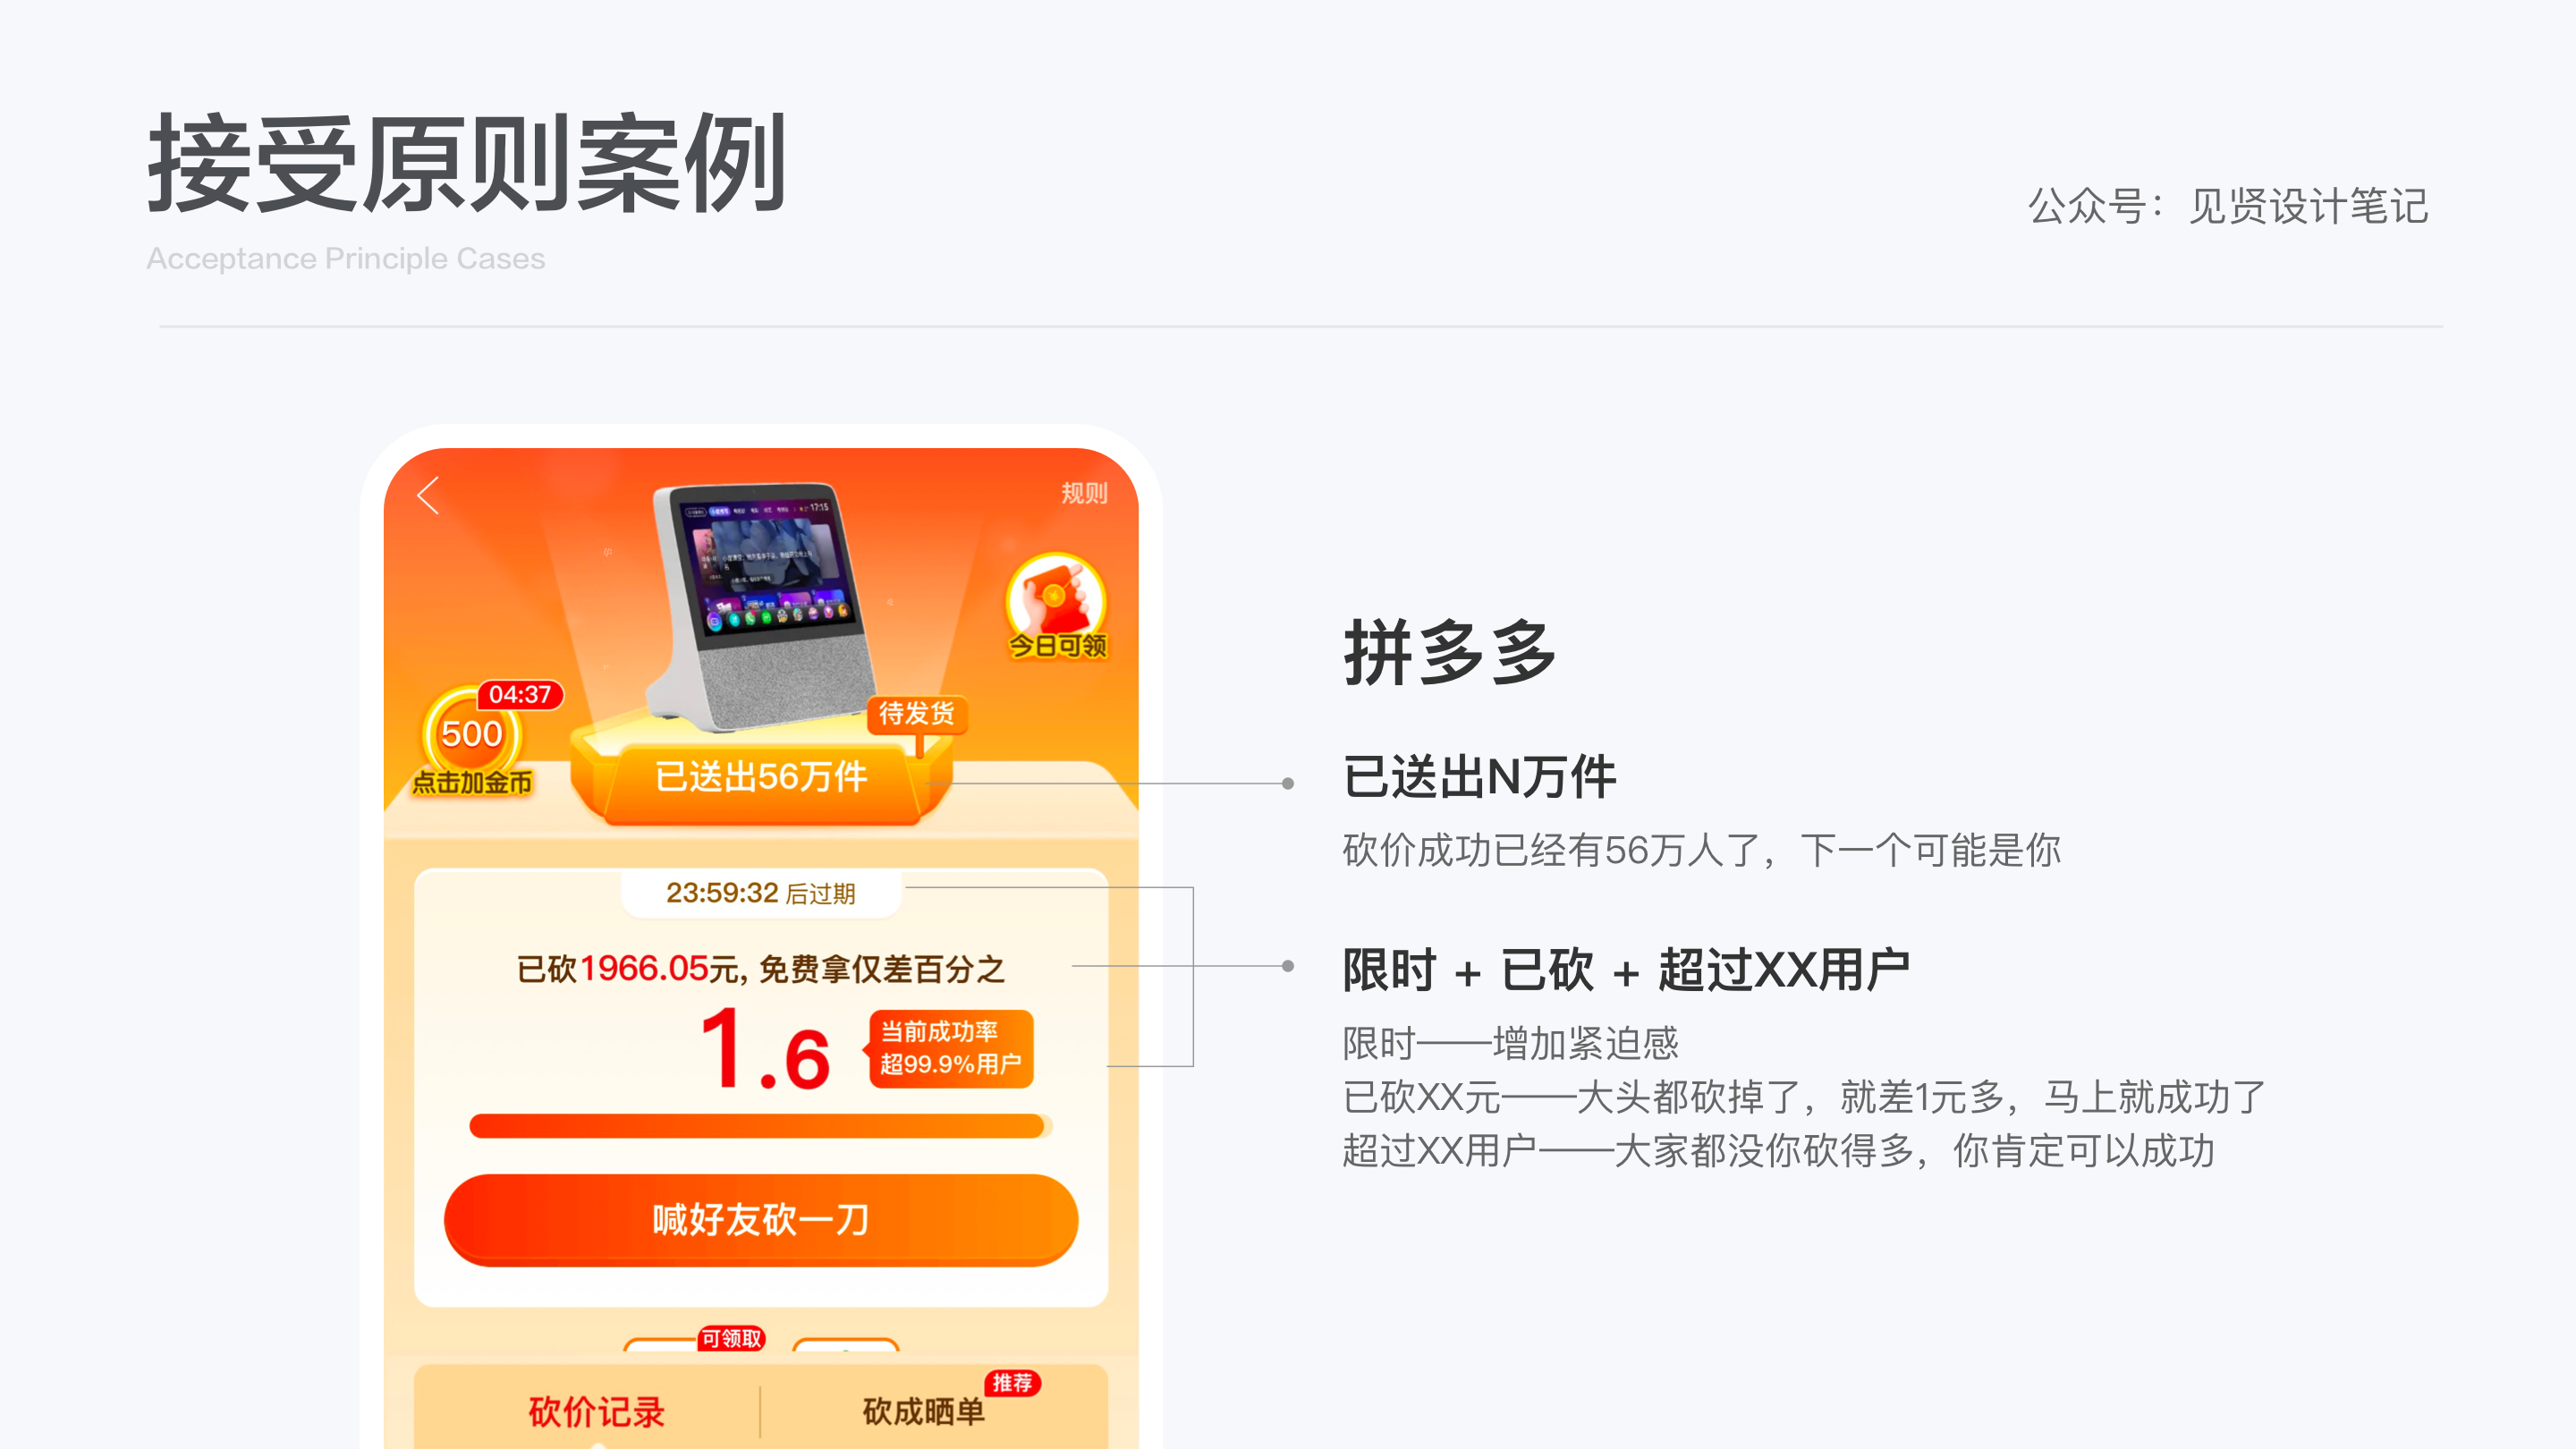2576x1449 pixels.
Task: Open the 规则 rules link
Action: 1084,493
